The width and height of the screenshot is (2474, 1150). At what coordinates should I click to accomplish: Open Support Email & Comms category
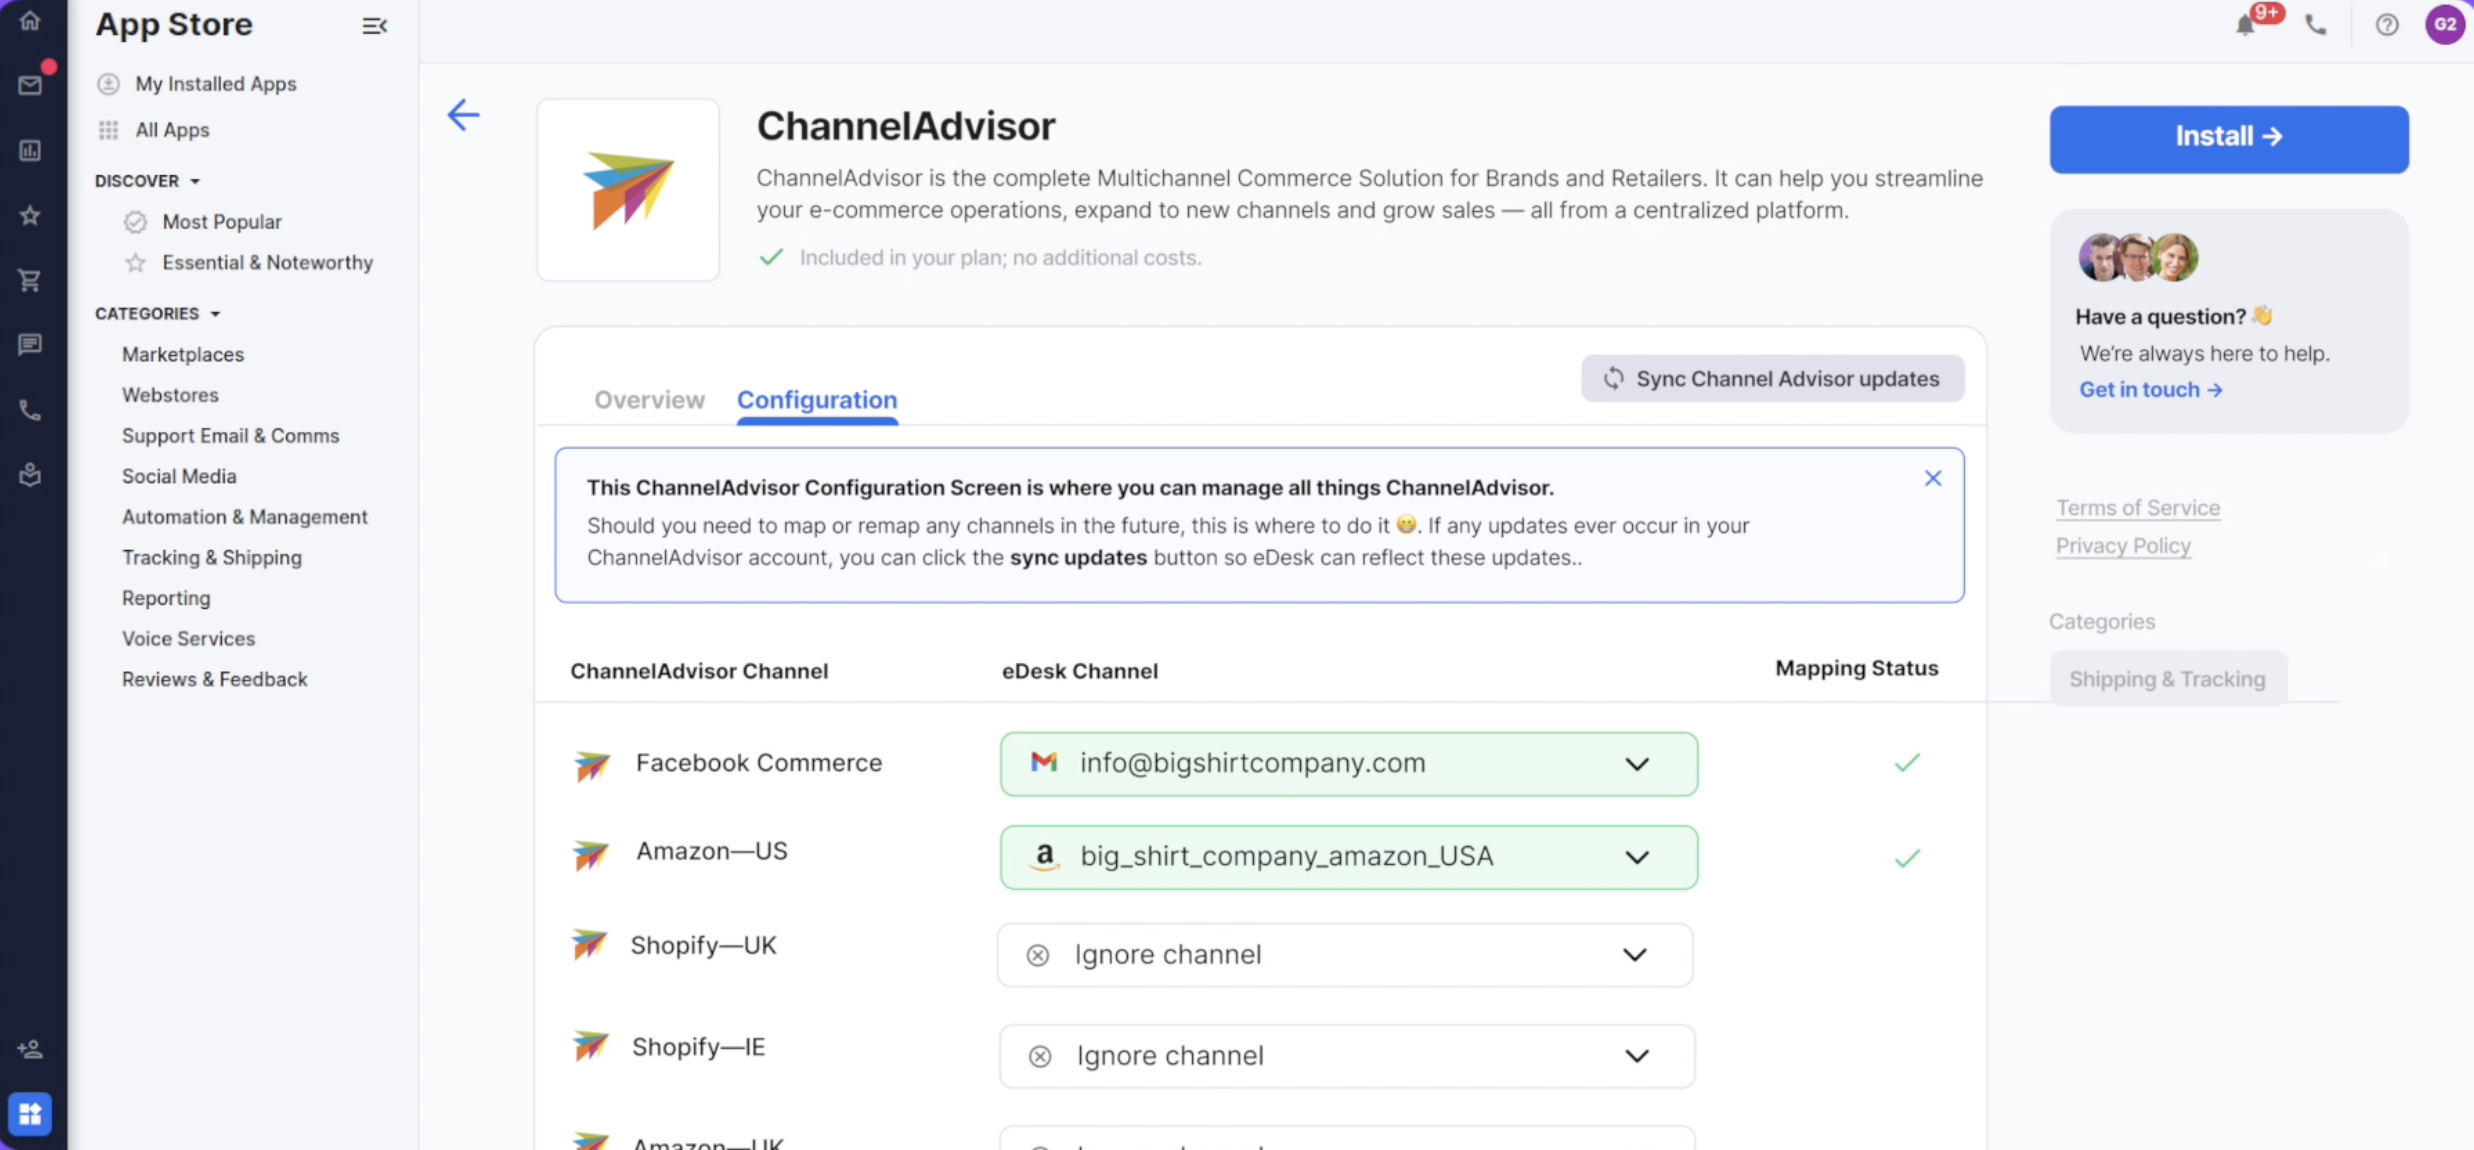230,436
